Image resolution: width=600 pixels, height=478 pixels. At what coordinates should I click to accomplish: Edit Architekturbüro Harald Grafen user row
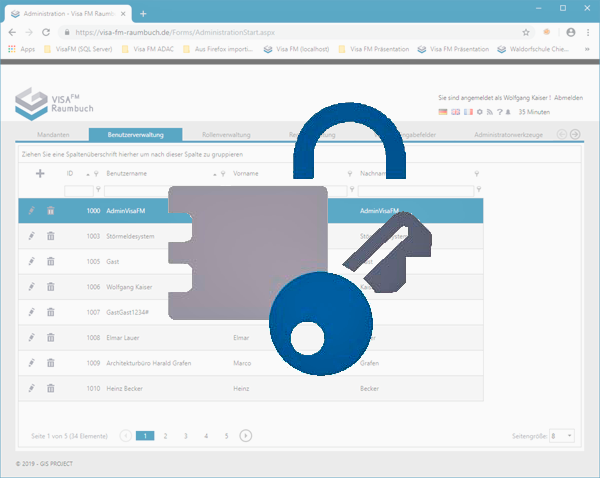32,363
